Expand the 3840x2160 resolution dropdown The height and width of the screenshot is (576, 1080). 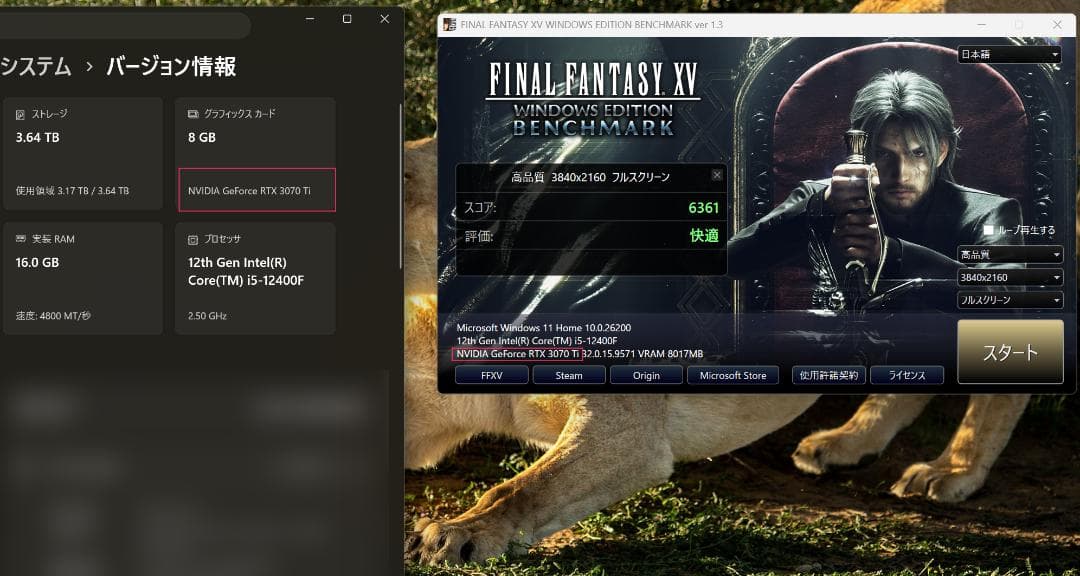point(1010,278)
